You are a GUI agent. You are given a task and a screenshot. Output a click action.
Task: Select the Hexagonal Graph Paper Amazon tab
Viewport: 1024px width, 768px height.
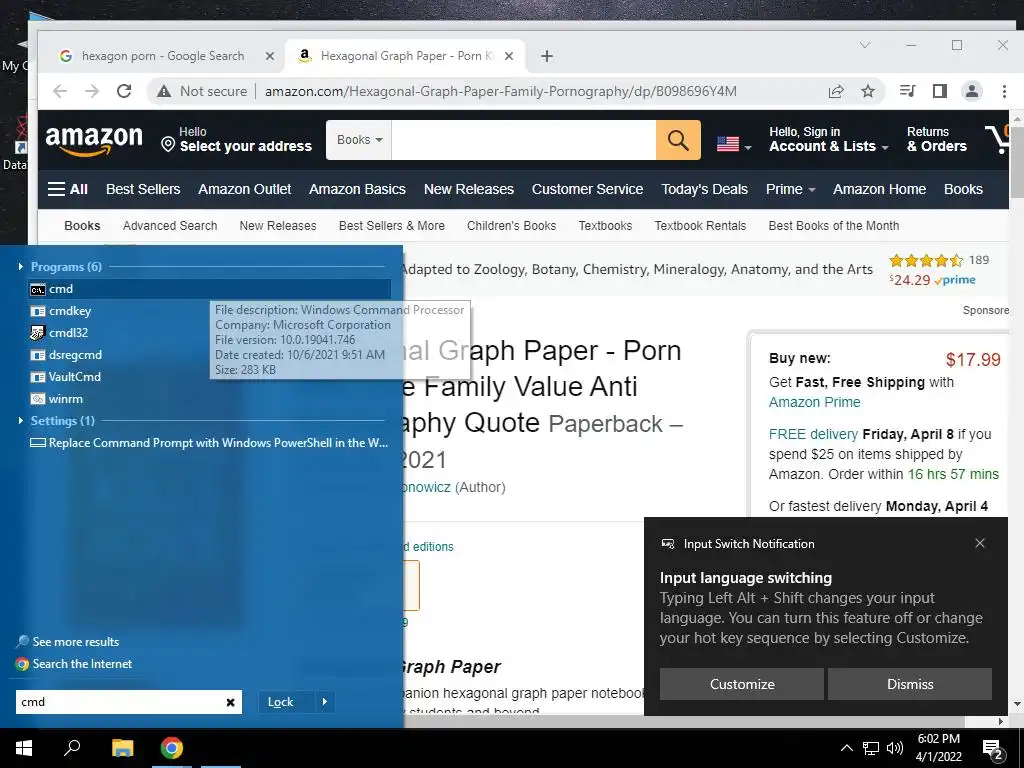click(x=406, y=56)
